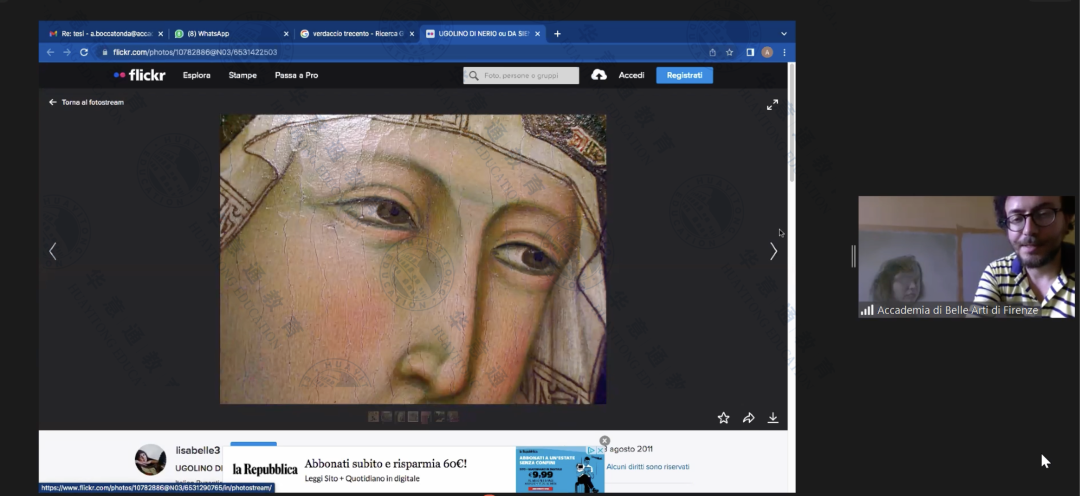Click the AdChoices icon on the banner
This screenshot has height=496, width=1080.
[x=591, y=451]
